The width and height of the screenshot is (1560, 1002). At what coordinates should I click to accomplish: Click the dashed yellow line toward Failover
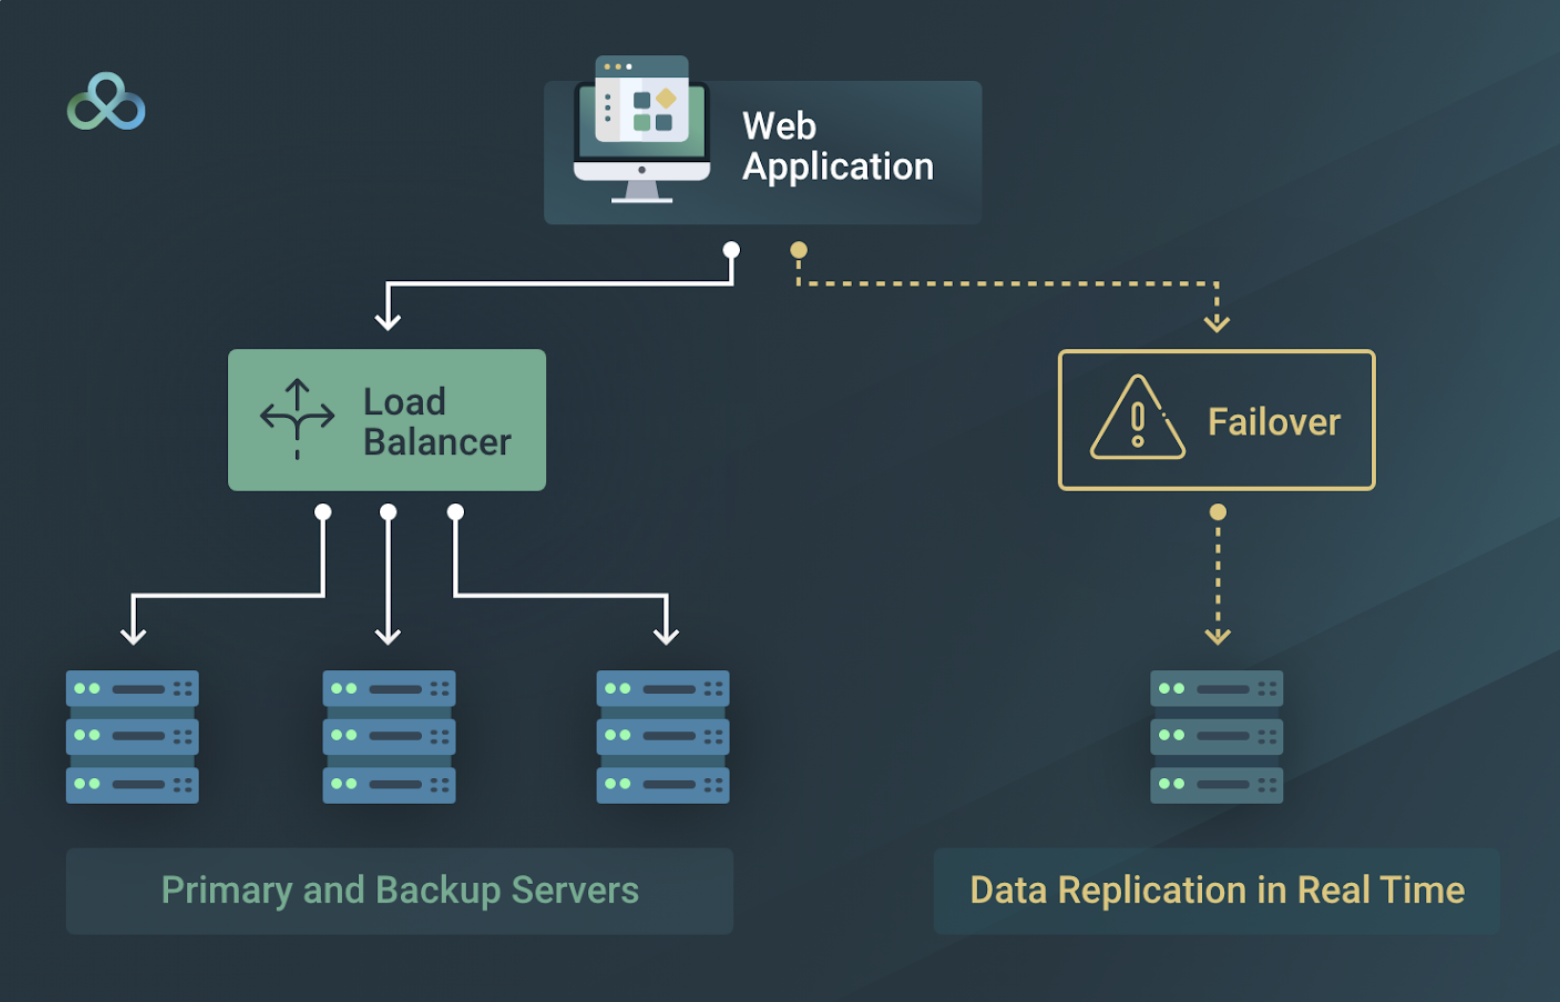click(1000, 283)
